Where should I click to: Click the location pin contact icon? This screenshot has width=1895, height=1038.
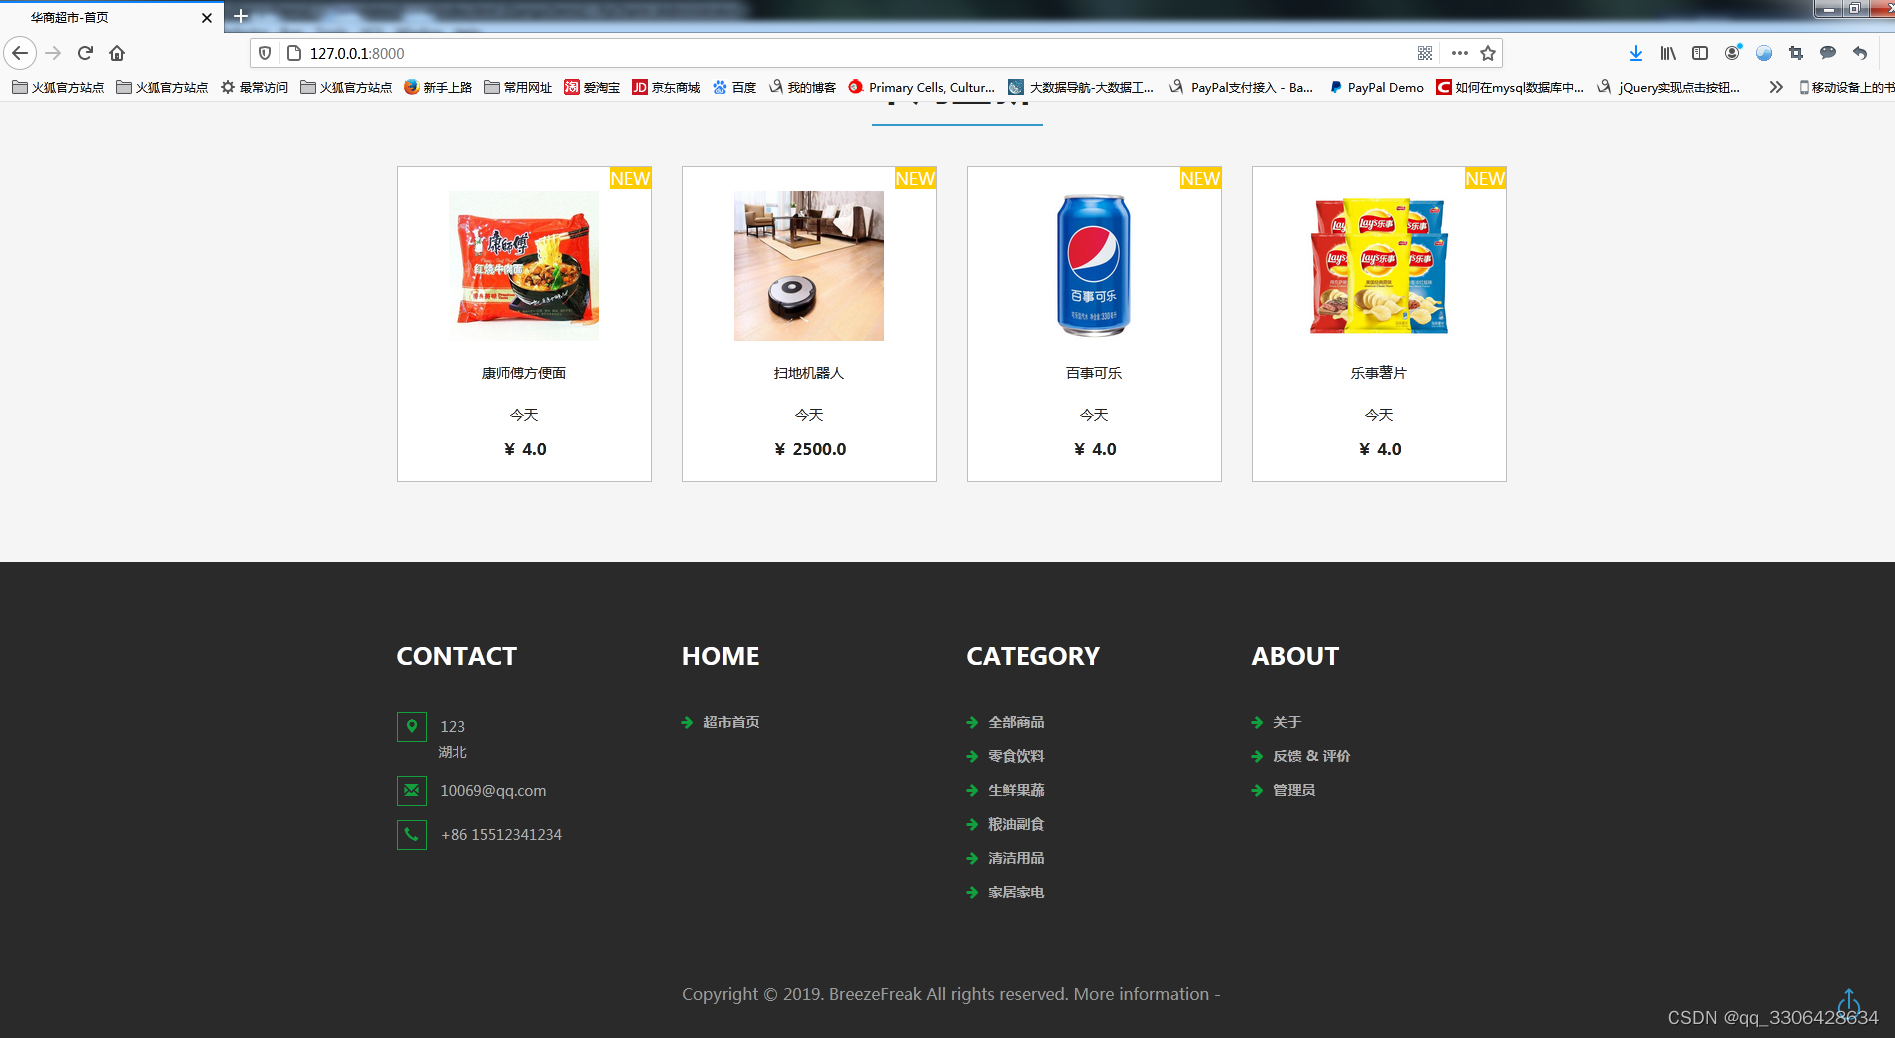coord(412,727)
